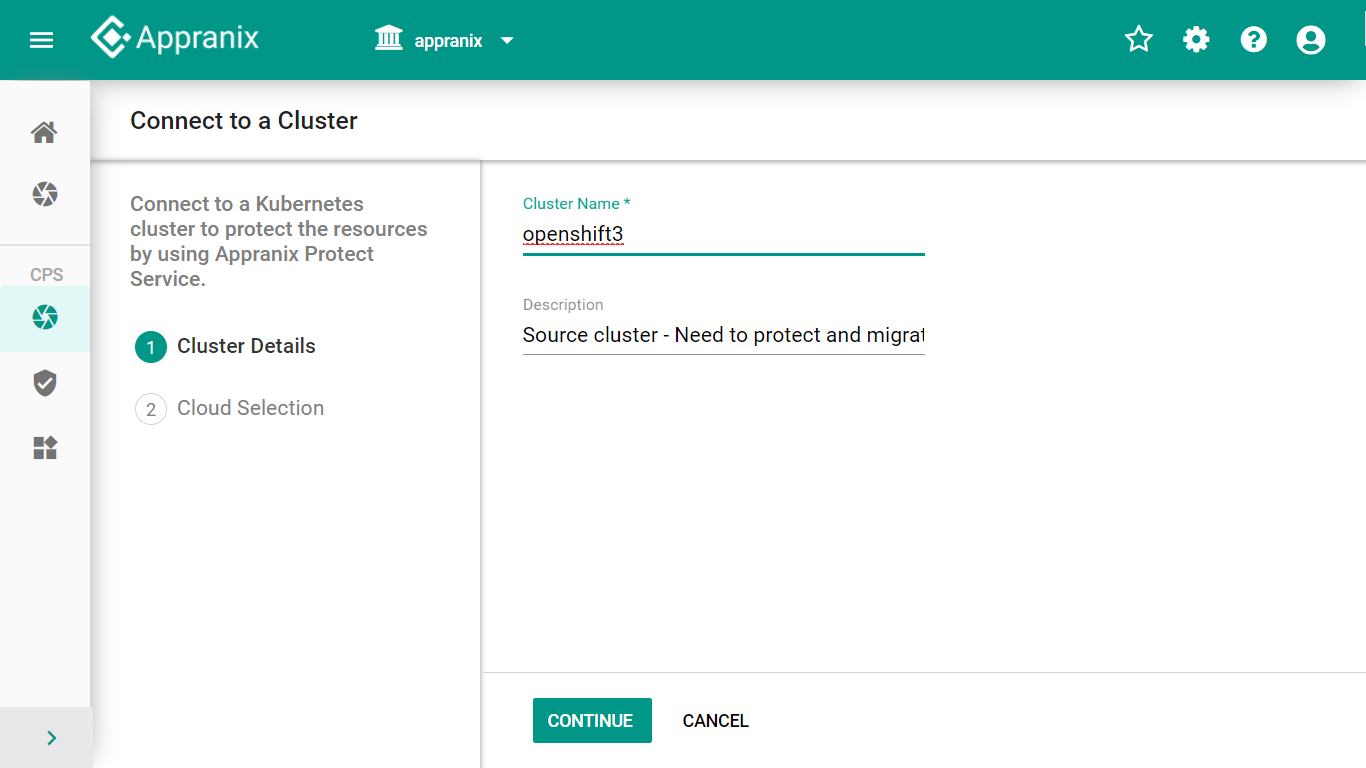The image size is (1366, 768).
Task: Select the highlighted CPS aperture icon
Action: coord(44,318)
